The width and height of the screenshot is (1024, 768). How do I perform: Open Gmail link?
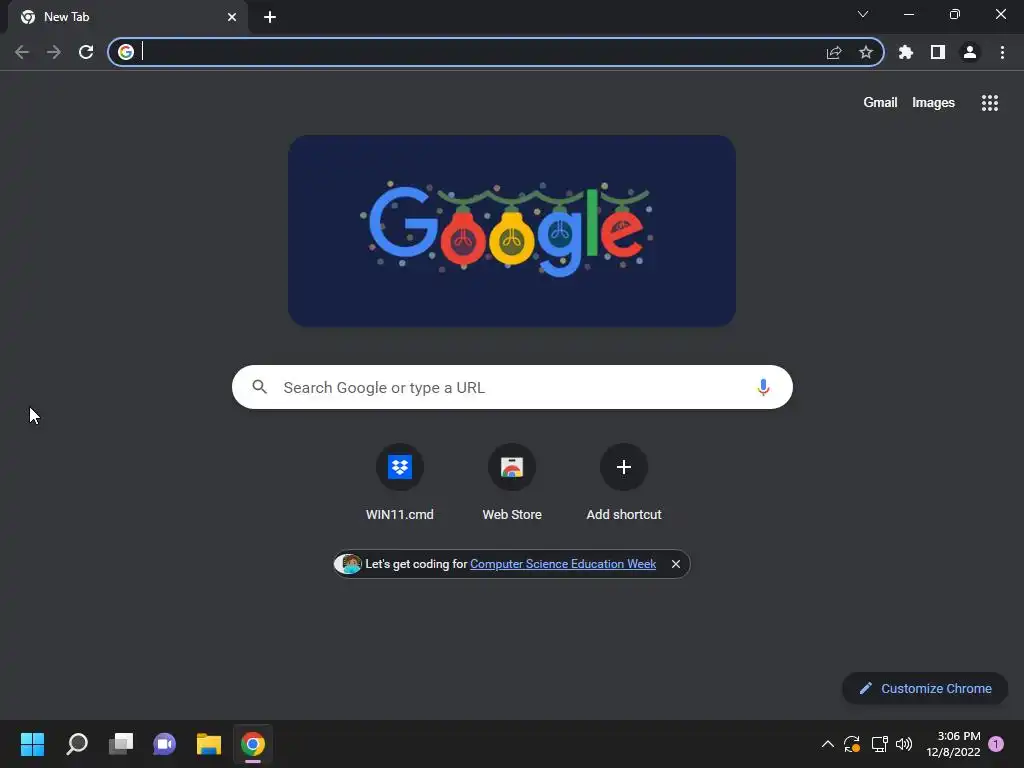click(880, 103)
